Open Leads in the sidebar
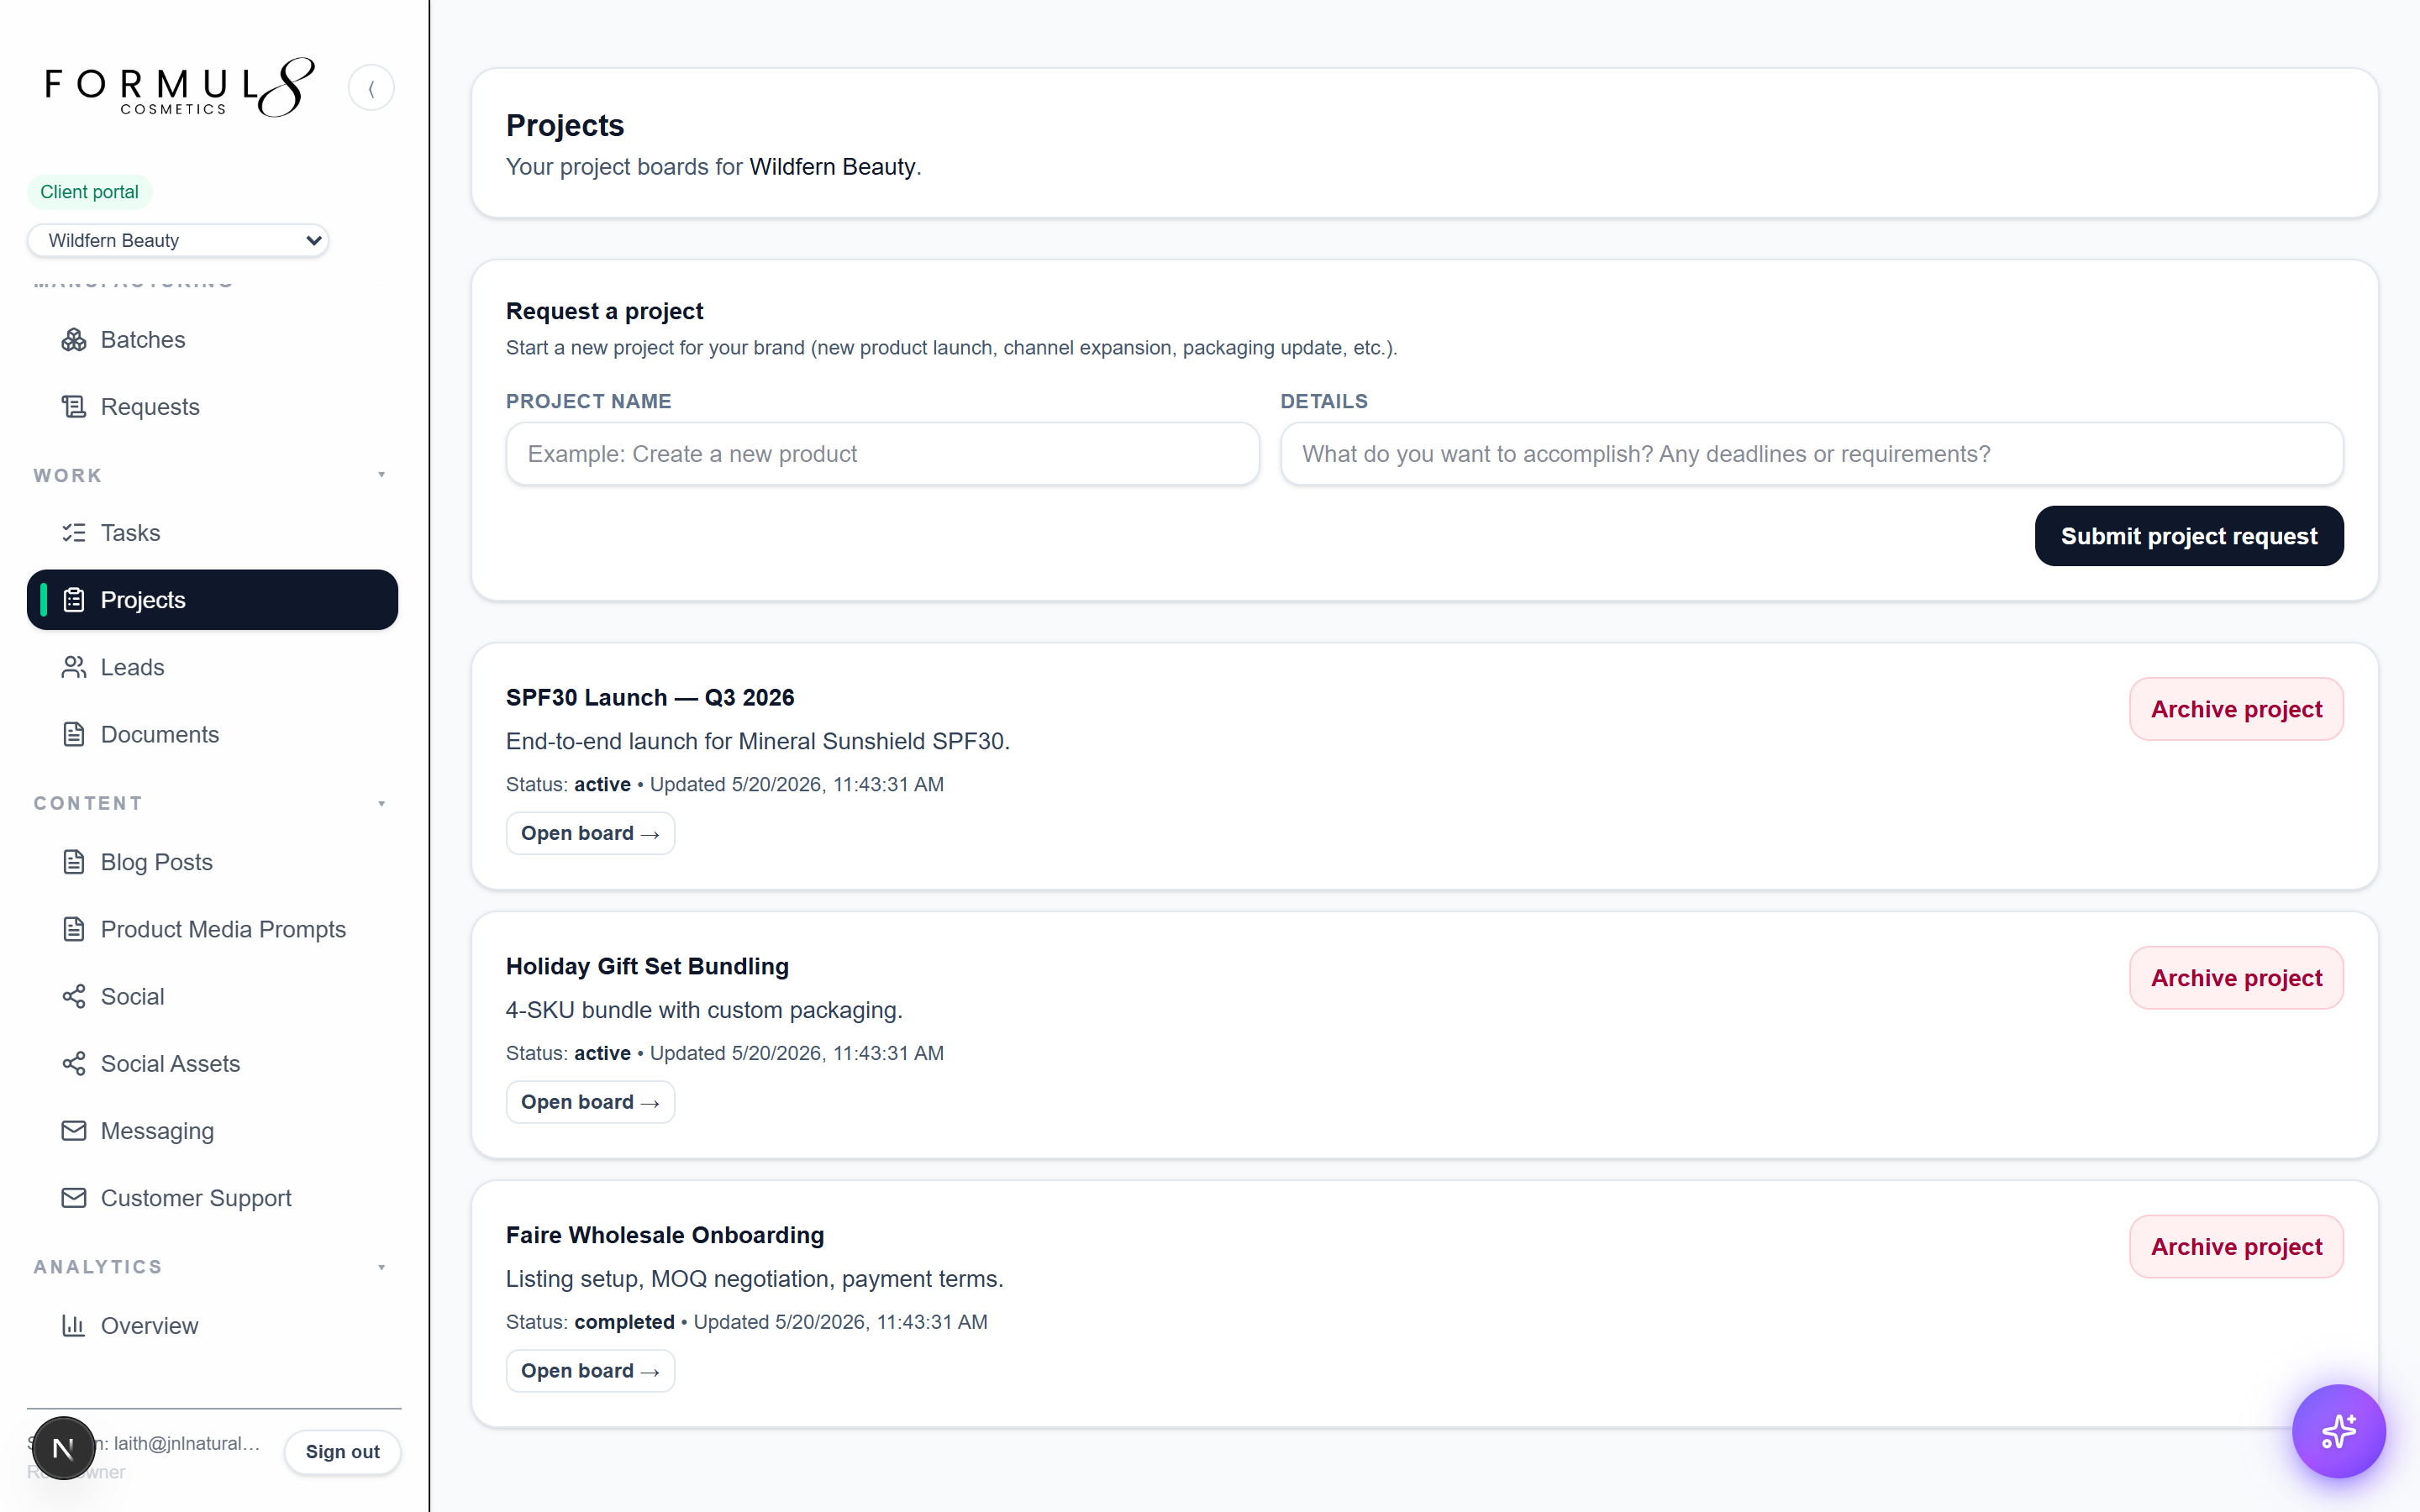The height and width of the screenshot is (1512, 2420). pyautogui.click(x=212, y=667)
